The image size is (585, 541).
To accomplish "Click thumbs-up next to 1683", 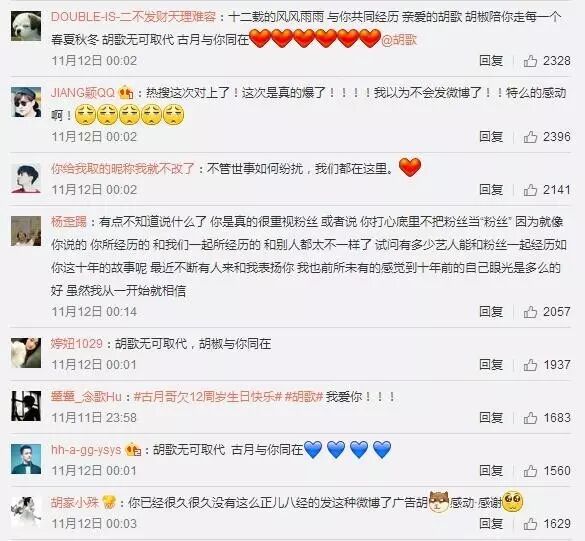I will [x=530, y=418].
